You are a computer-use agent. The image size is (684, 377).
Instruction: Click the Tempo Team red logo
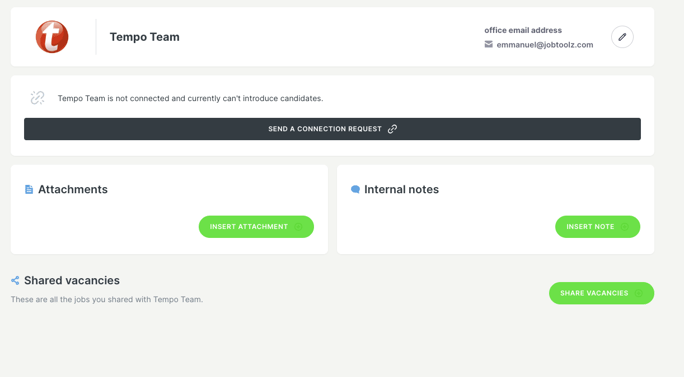52,37
